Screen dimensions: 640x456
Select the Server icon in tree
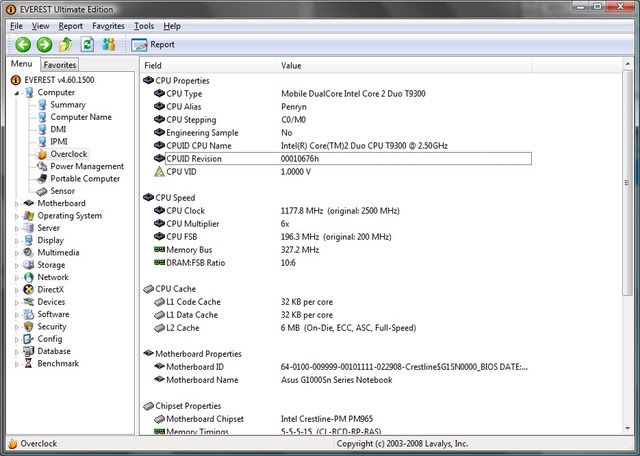(x=29, y=228)
